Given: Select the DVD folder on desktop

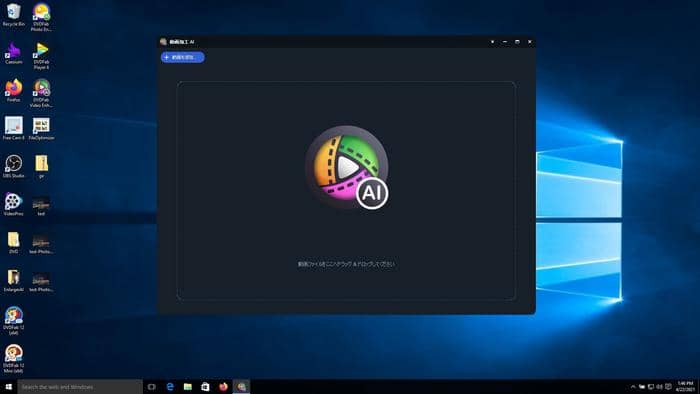Looking at the screenshot, I should pyautogui.click(x=13, y=242).
